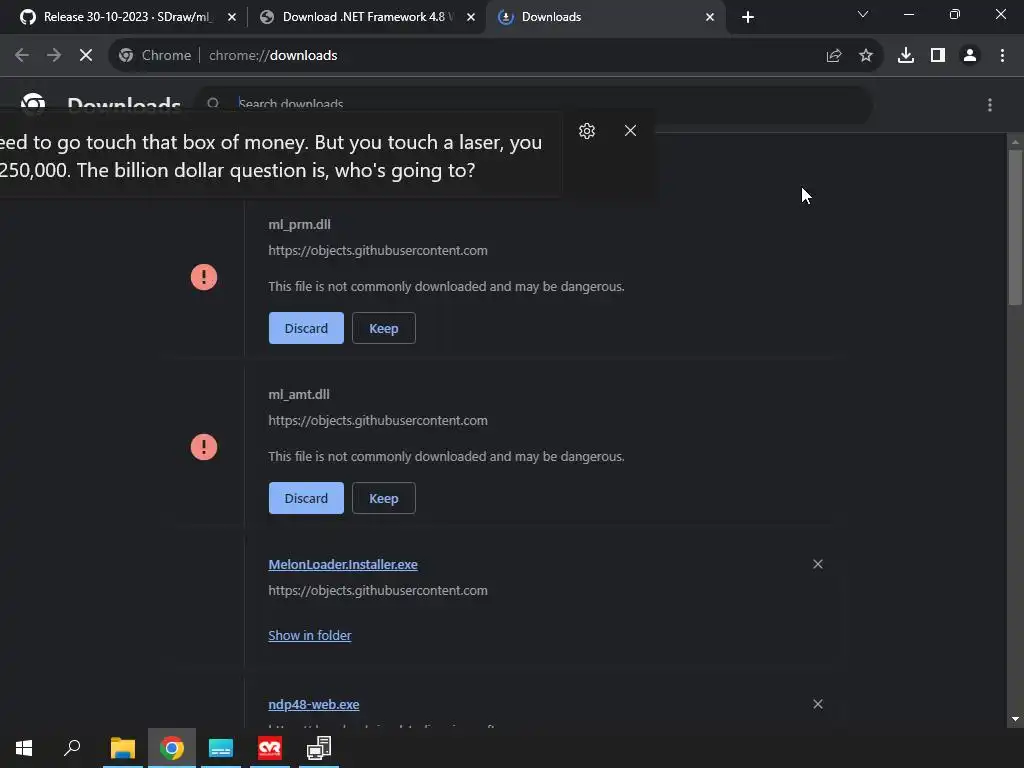Image resolution: width=1024 pixels, height=768 pixels.
Task: Open the tab search dropdown chevron
Action: coord(863,14)
